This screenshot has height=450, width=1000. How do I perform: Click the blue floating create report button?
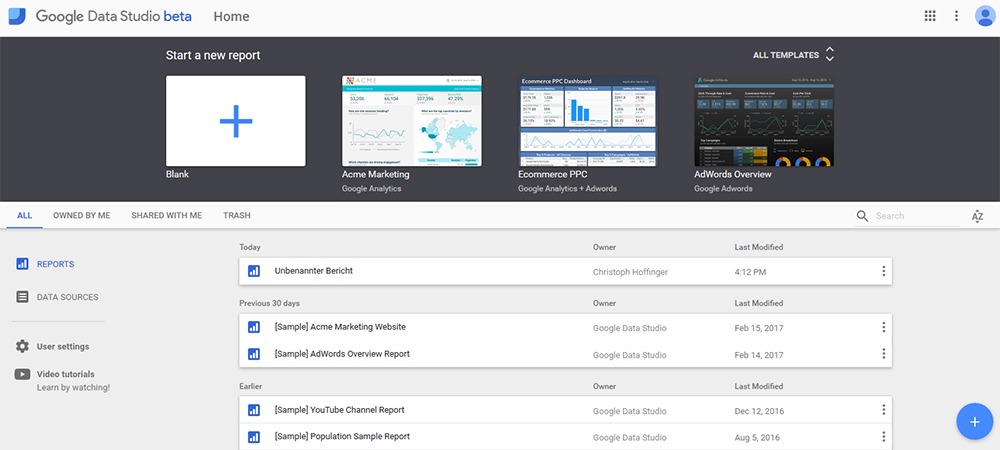(x=974, y=421)
